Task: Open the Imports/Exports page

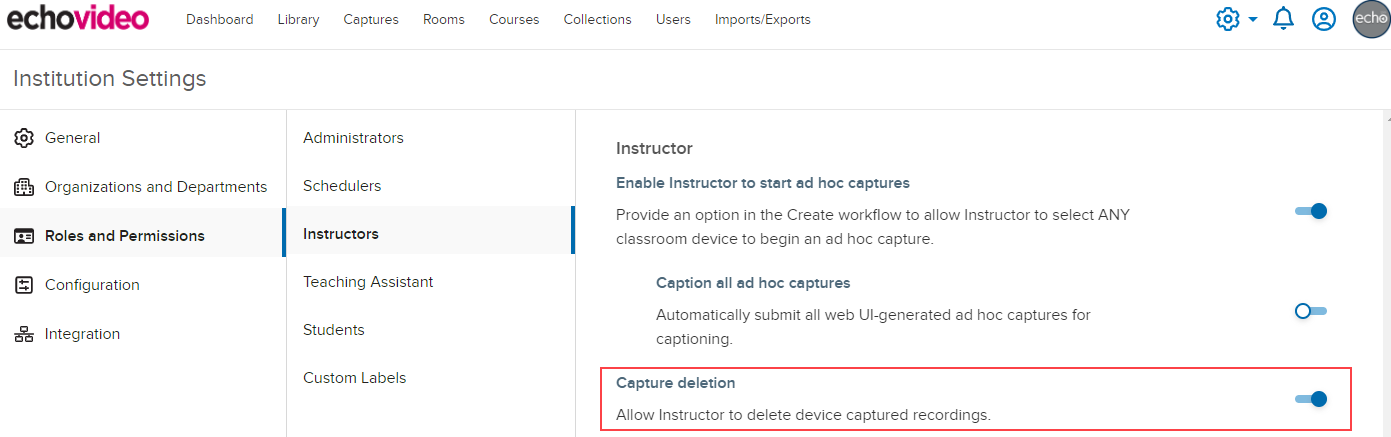Action: (x=762, y=20)
